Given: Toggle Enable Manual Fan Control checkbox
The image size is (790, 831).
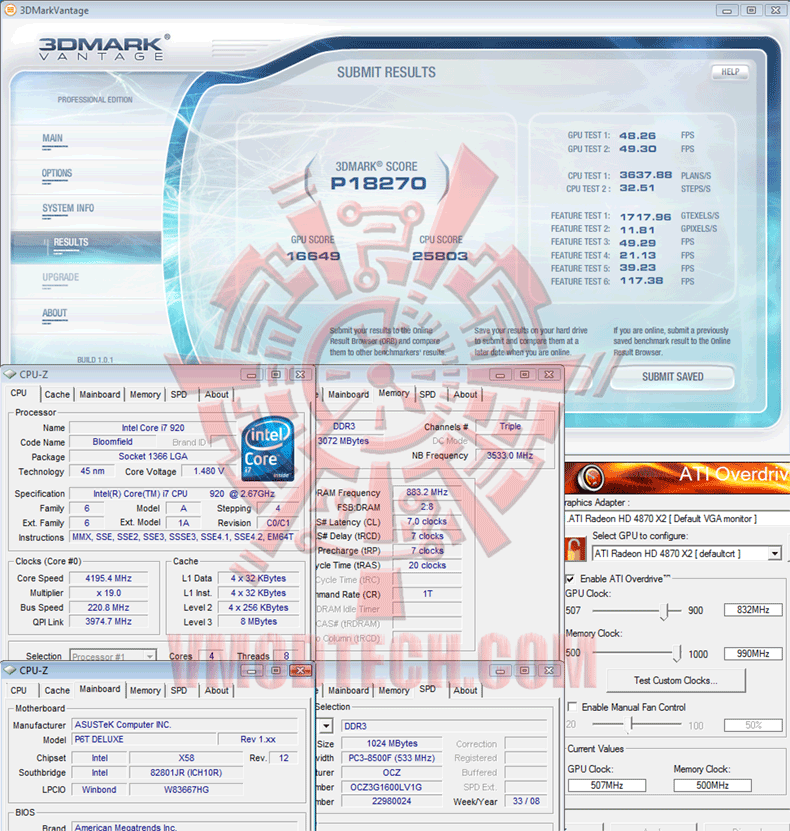Looking at the screenshot, I should (x=572, y=707).
